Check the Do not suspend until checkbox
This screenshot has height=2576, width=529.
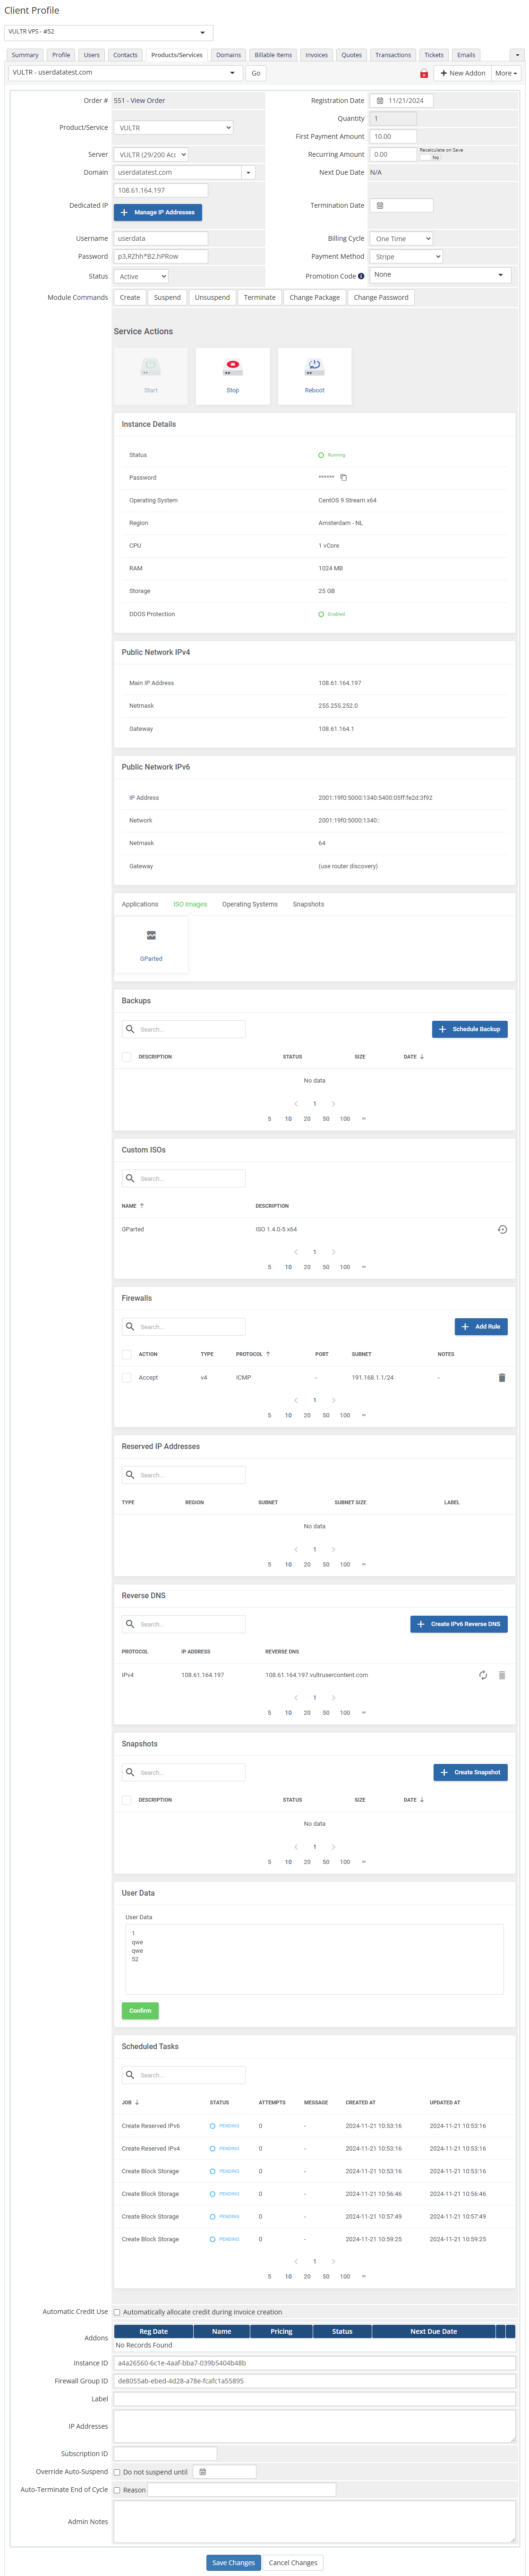point(117,2472)
